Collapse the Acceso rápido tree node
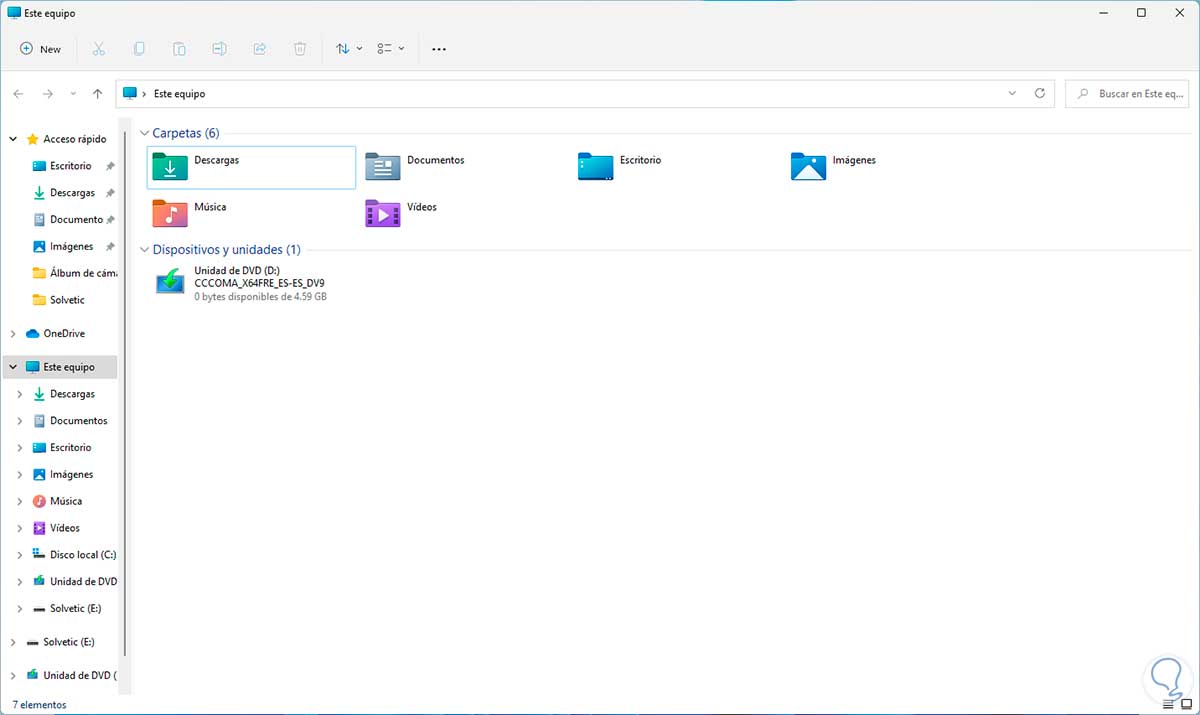This screenshot has height=715, width=1200. (13, 139)
